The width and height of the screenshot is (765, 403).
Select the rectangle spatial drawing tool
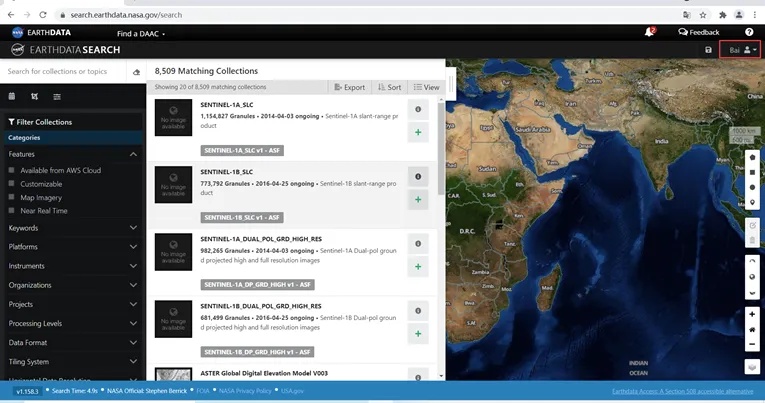(752, 172)
